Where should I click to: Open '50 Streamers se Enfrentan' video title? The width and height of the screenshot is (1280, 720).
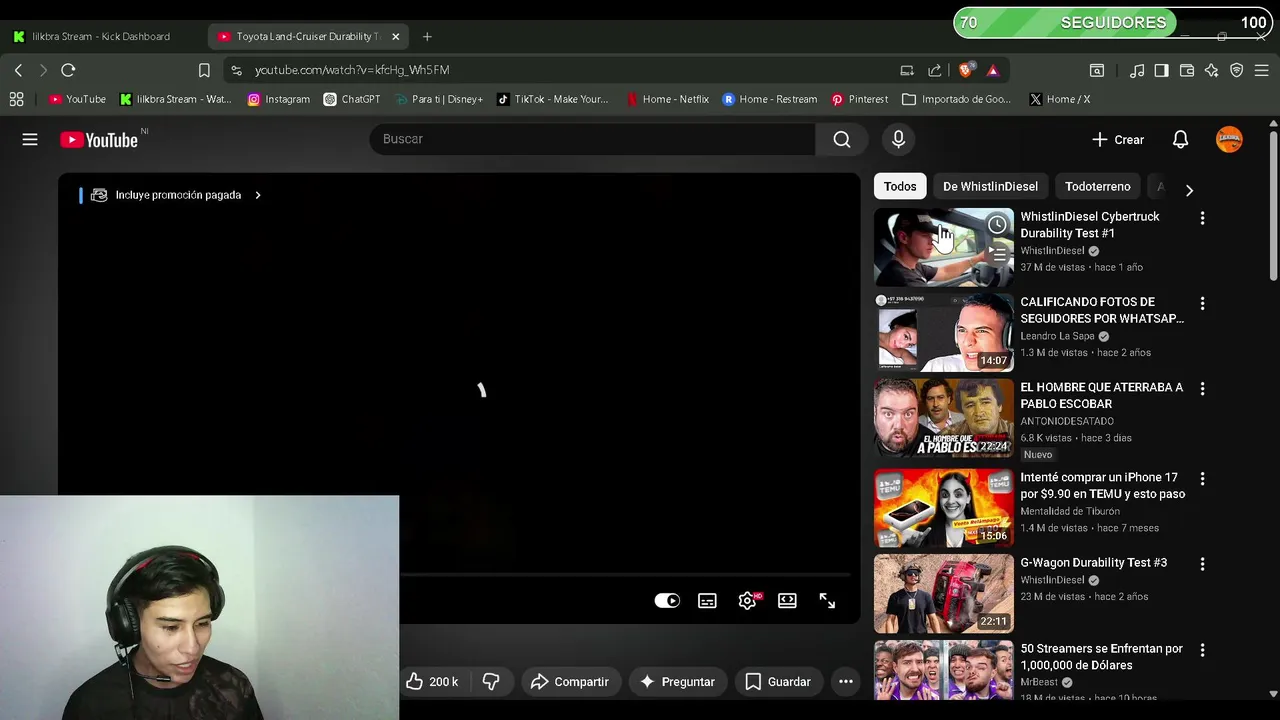pyautogui.click(x=1101, y=657)
